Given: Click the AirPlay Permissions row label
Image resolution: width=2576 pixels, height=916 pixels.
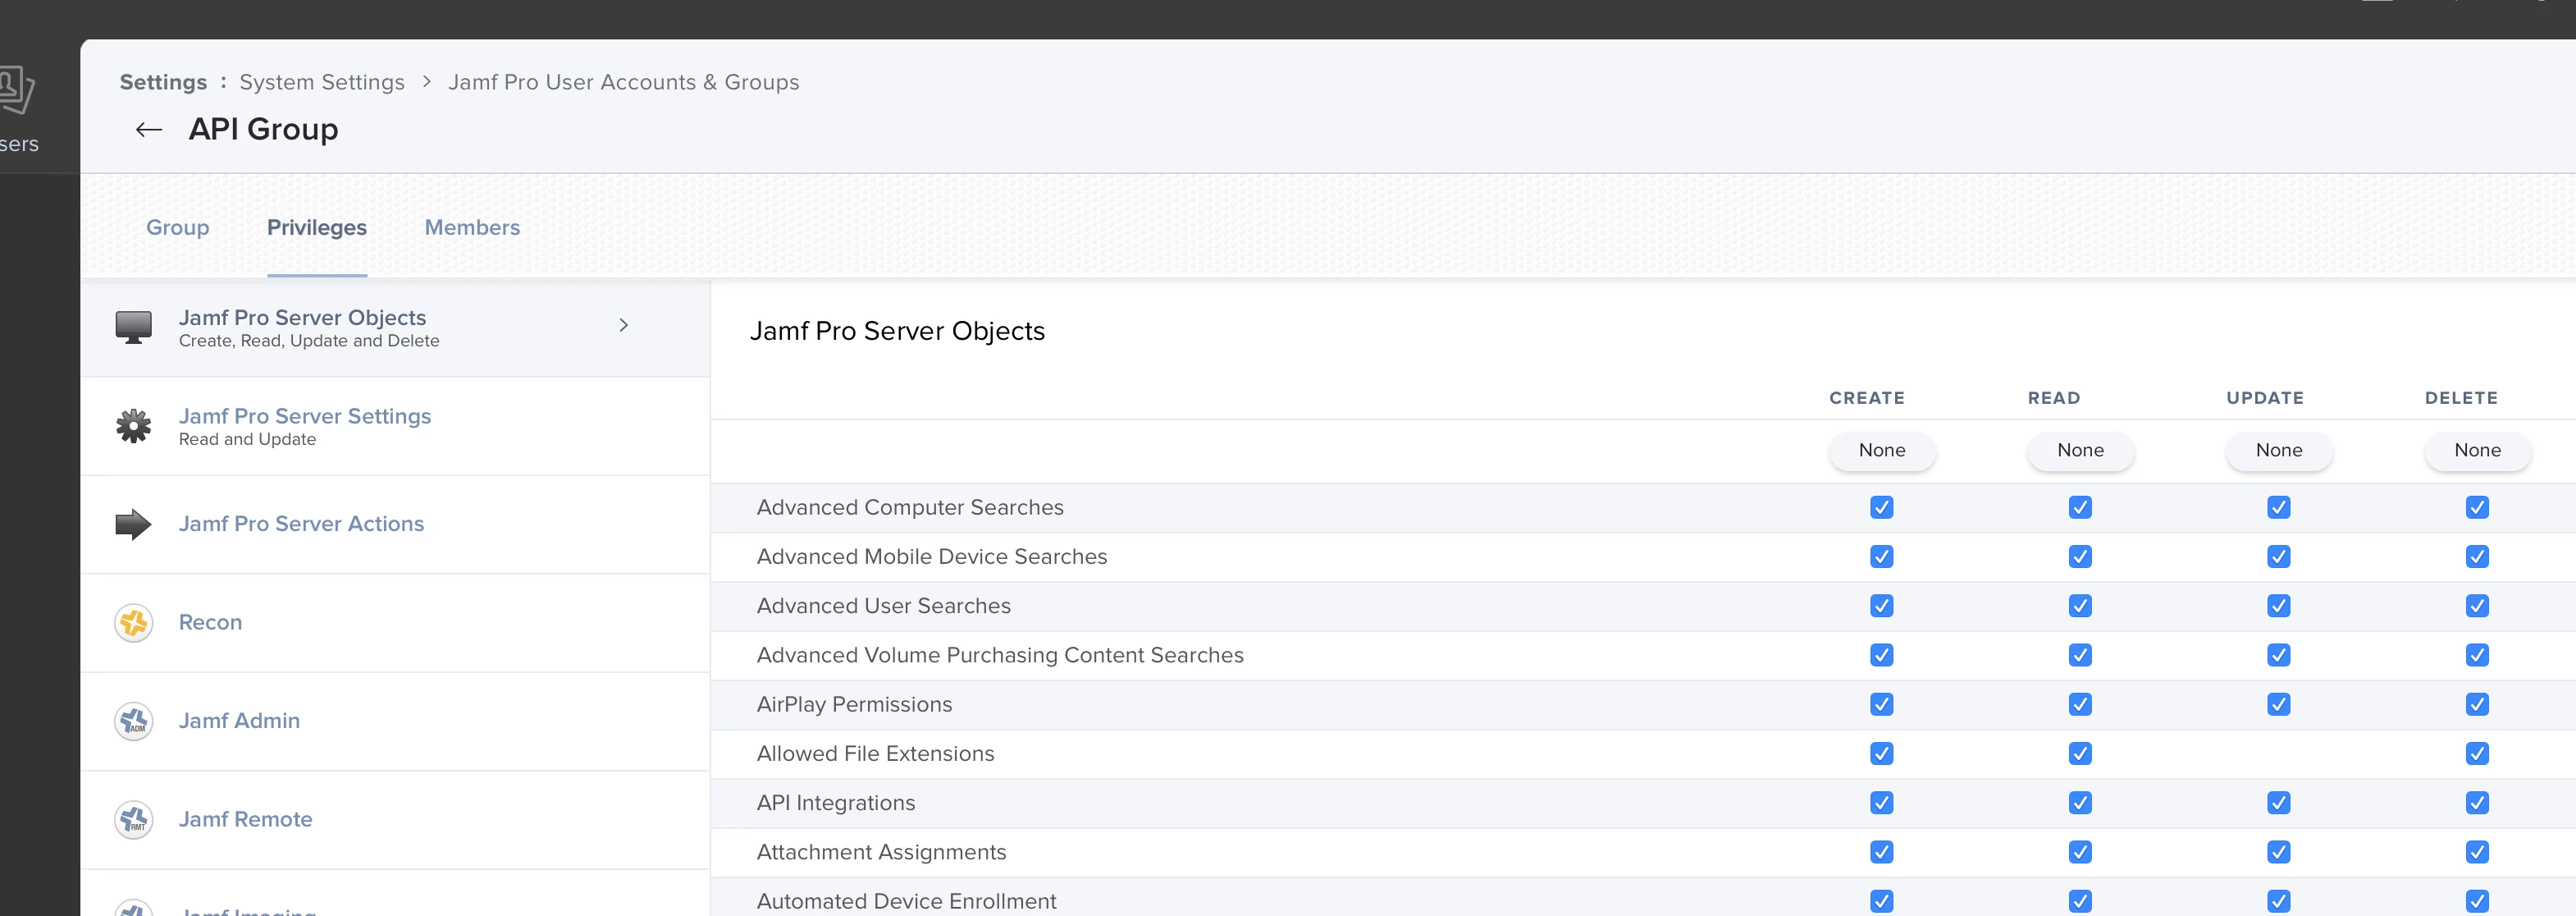Looking at the screenshot, I should click(854, 704).
